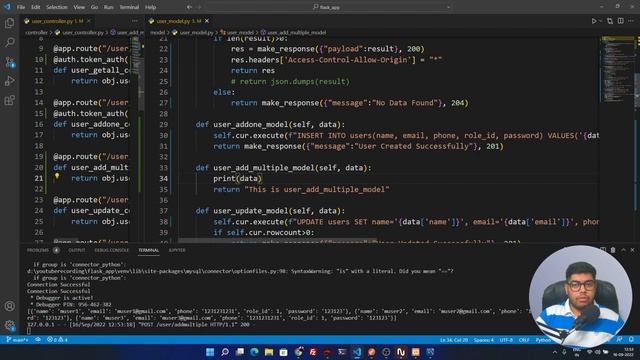
Task: Open the Run menu
Action: pos(109,7)
